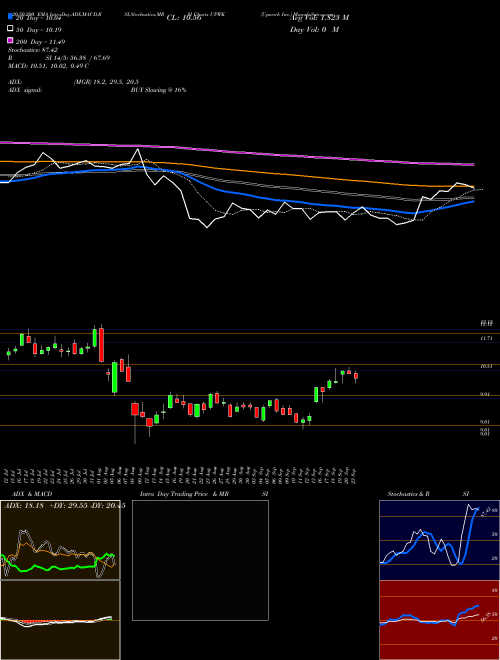
Task: Click the 'MACD: 10.51, 10.02, 0.49 C' line
Action: tap(48, 66)
